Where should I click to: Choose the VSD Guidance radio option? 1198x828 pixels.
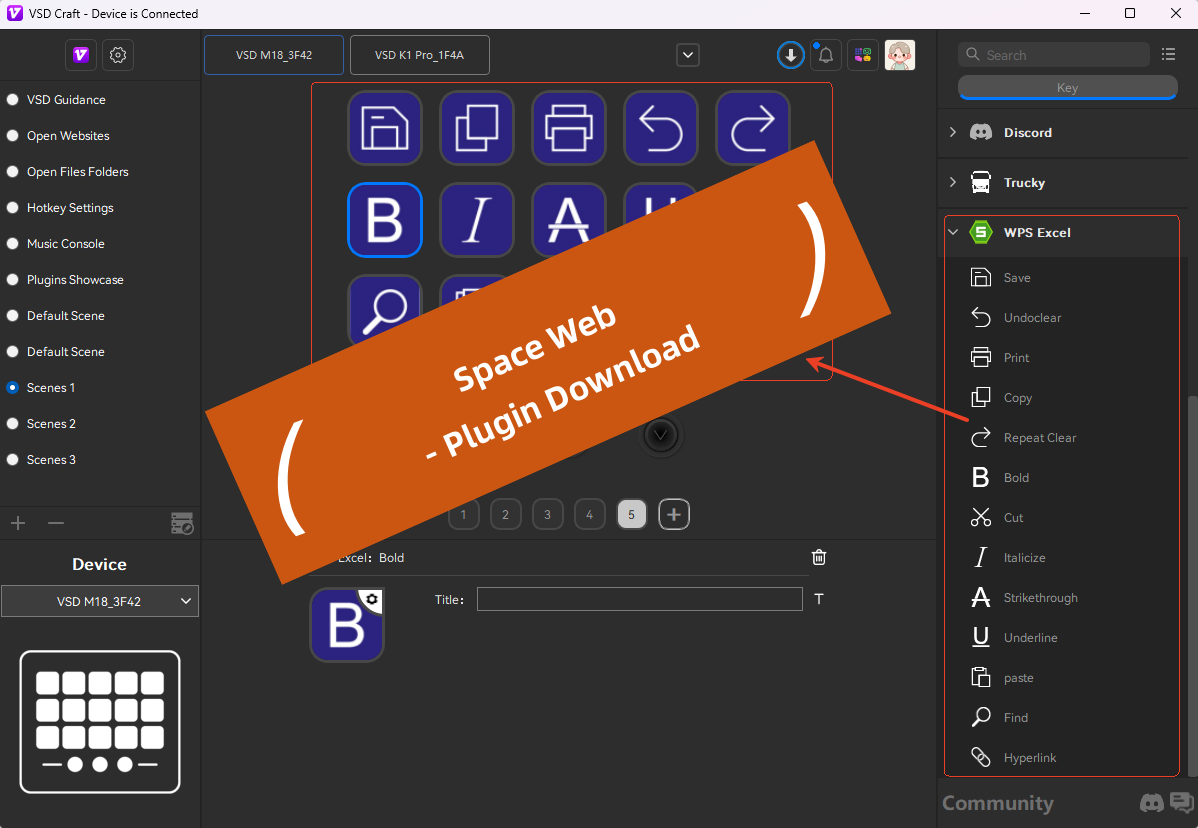click(13, 100)
